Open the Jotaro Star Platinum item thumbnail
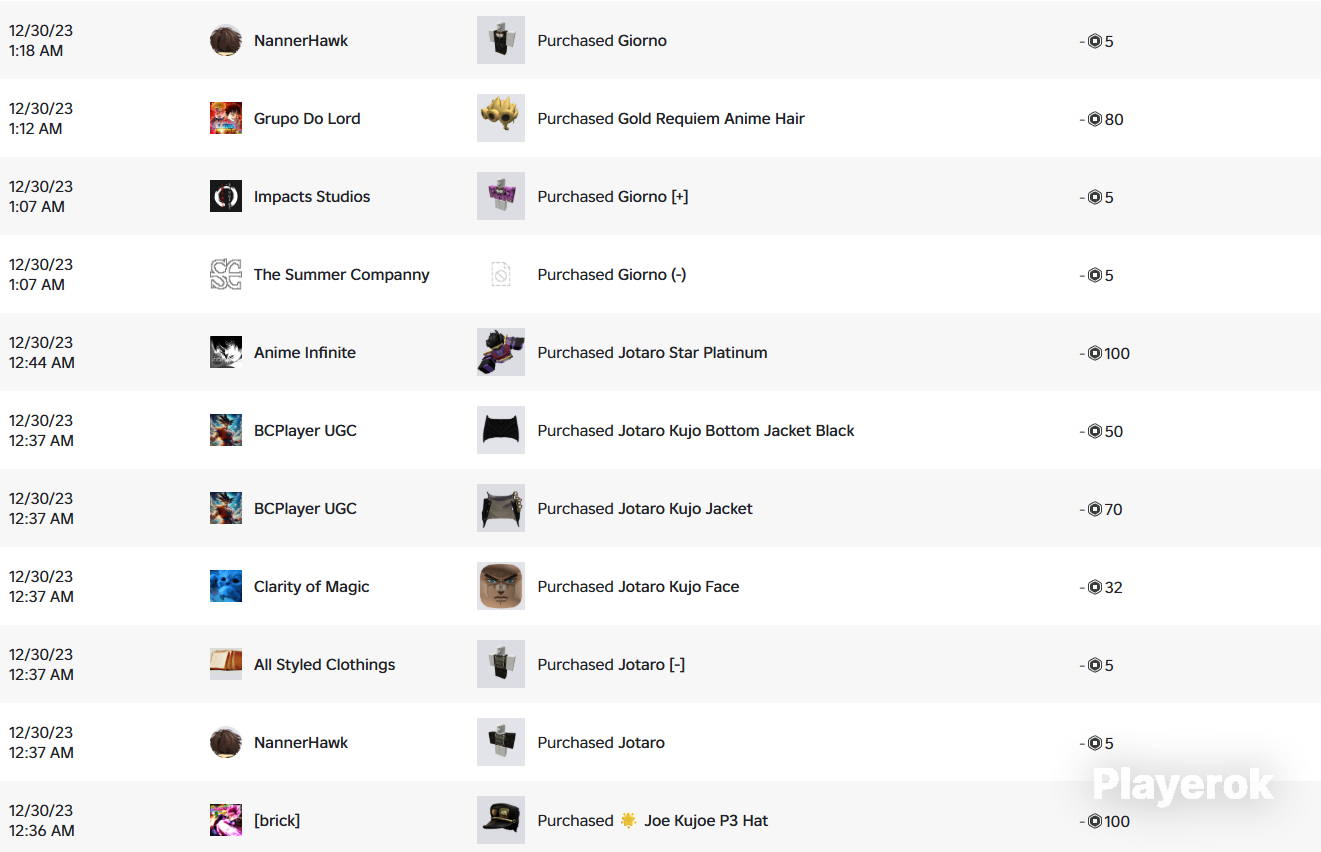This screenshot has height=852, width=1321. click(501, 352)
